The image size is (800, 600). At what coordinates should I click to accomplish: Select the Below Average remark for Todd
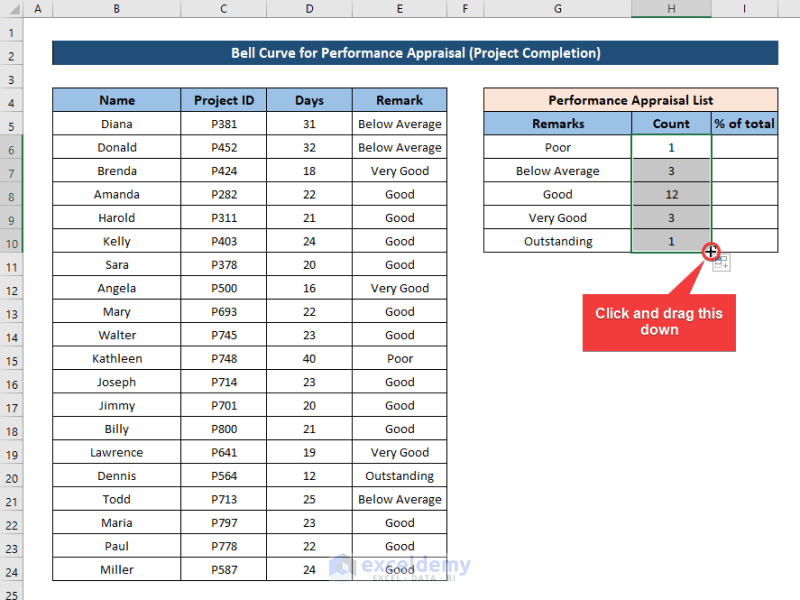pos(399,499)
